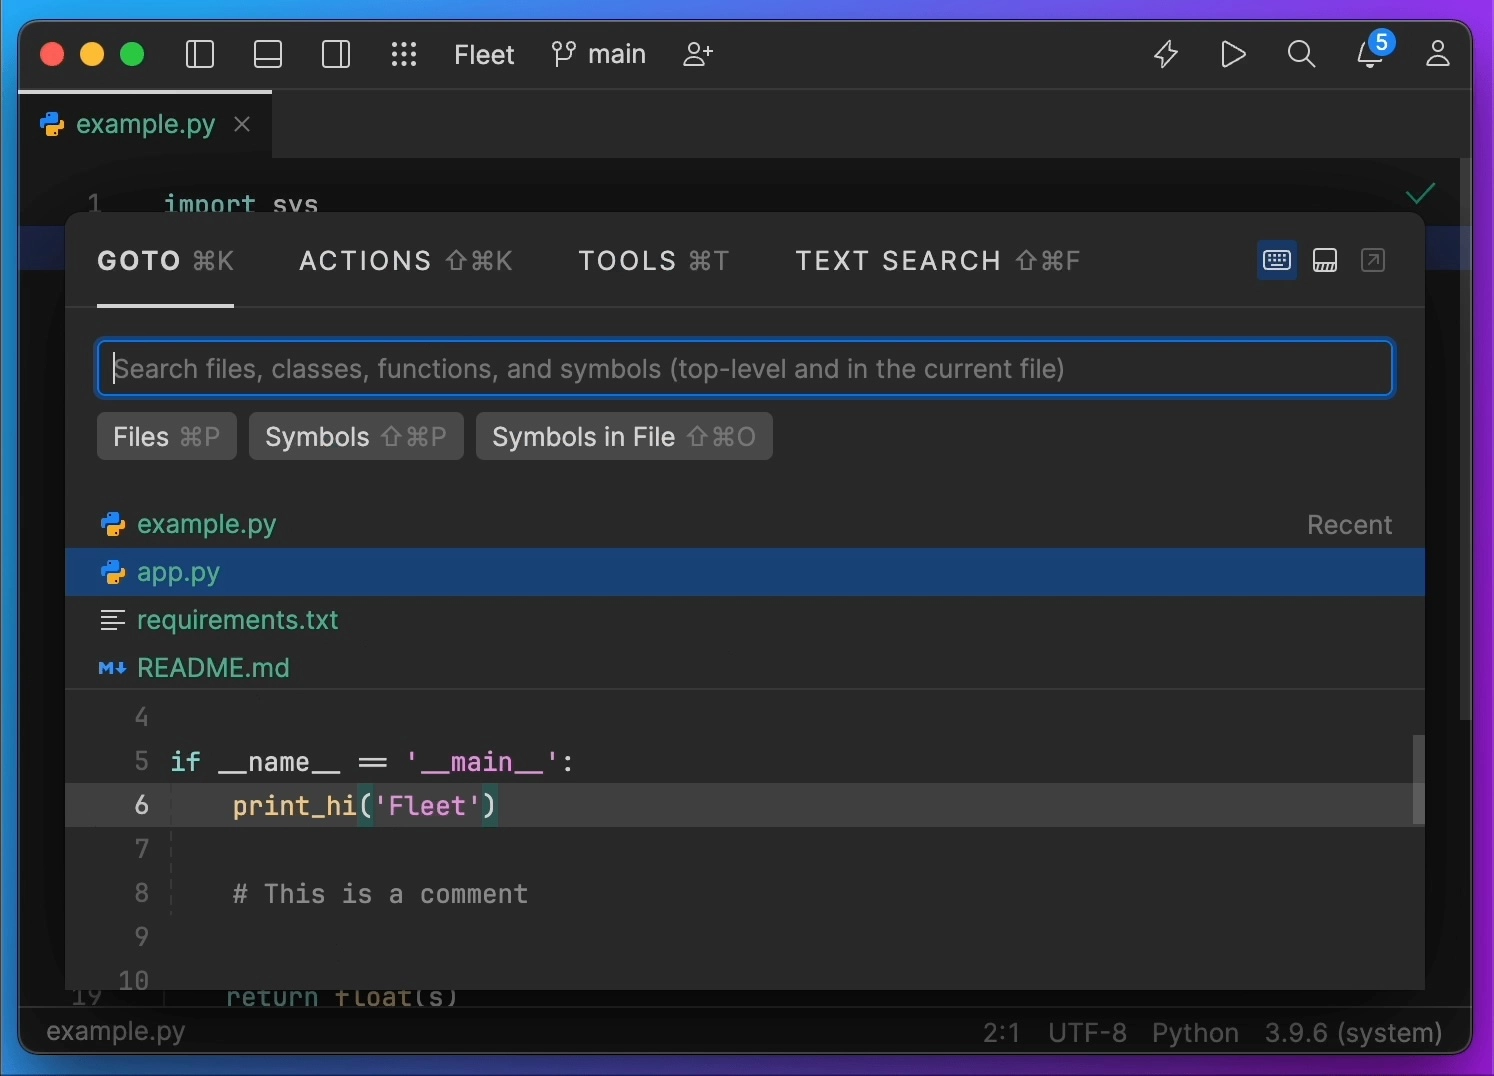The image size is (1494, 1076).
Task: Toggle the right sidebar panel
Action: [x=336, y=54]
